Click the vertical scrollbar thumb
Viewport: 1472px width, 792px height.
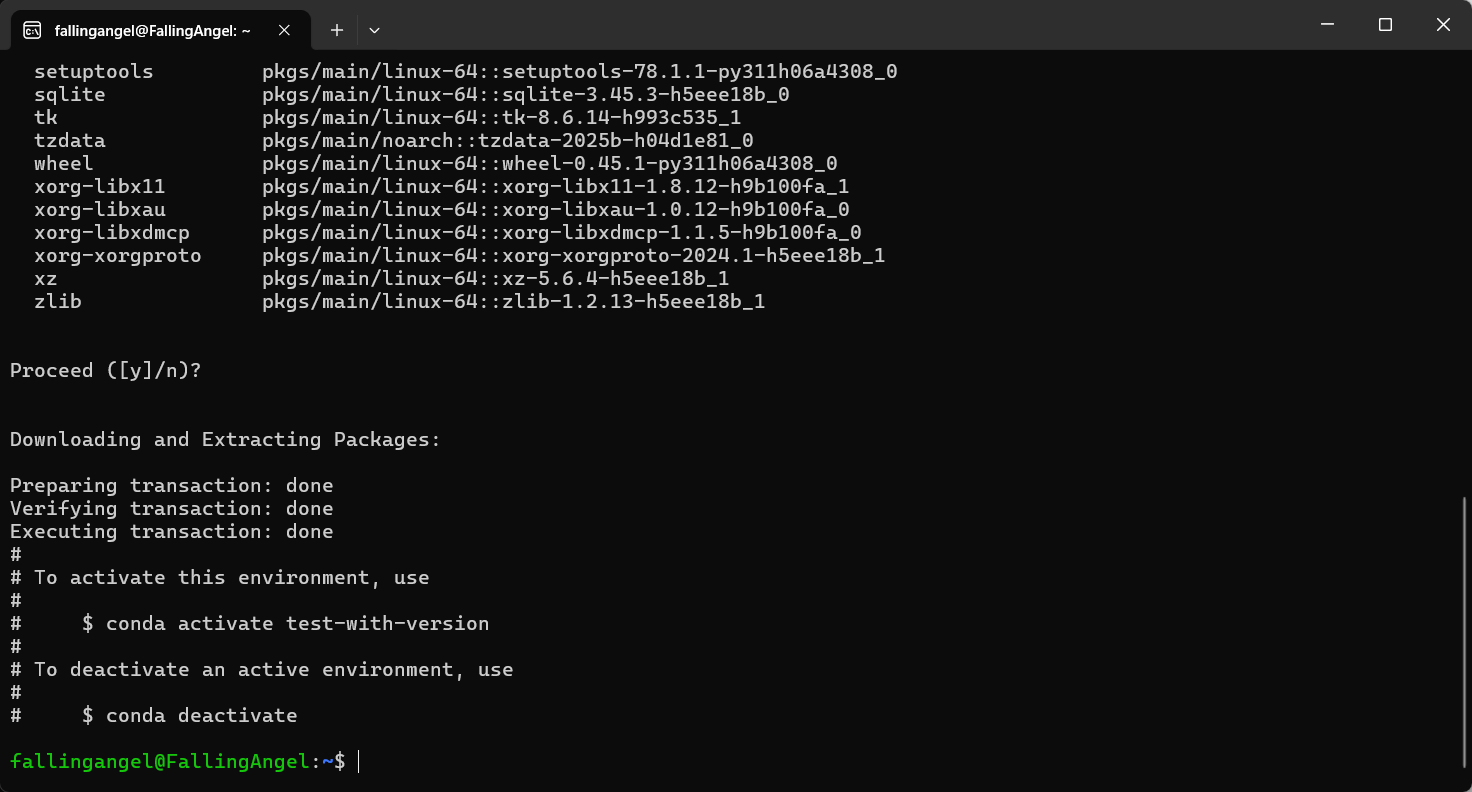(1465, 631)
